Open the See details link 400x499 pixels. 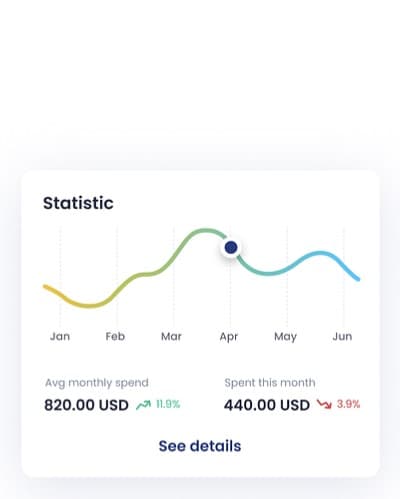(200, 446)
